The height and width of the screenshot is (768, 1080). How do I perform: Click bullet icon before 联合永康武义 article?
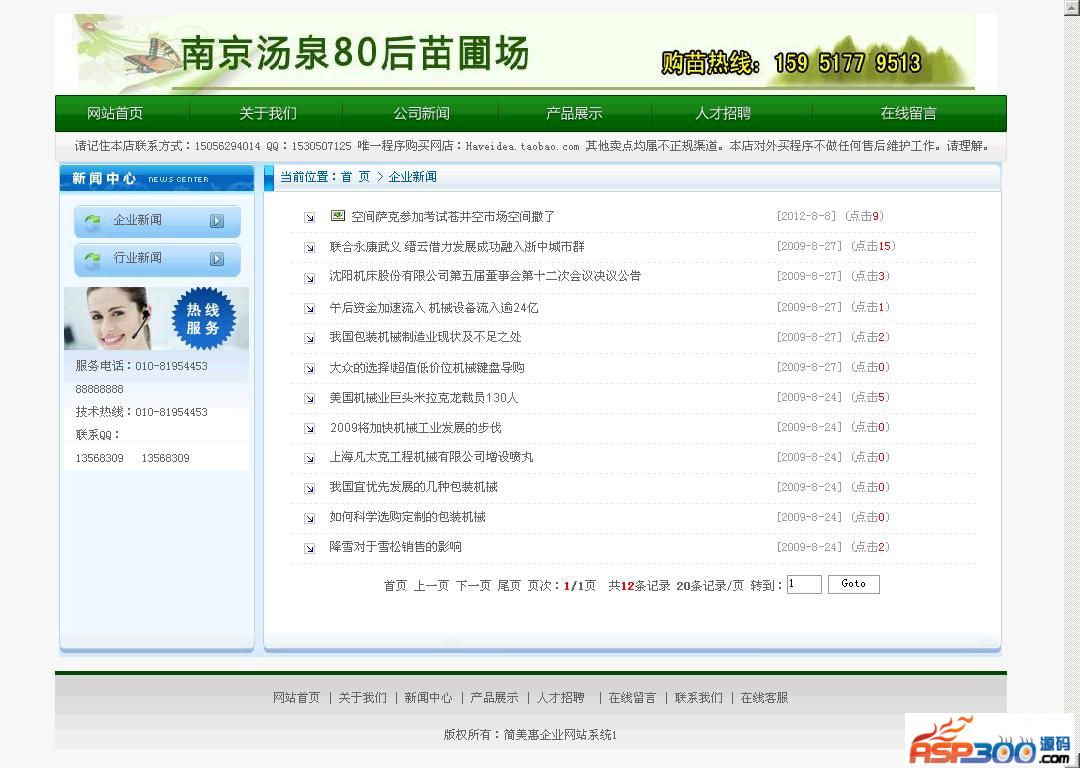point(310,247)
